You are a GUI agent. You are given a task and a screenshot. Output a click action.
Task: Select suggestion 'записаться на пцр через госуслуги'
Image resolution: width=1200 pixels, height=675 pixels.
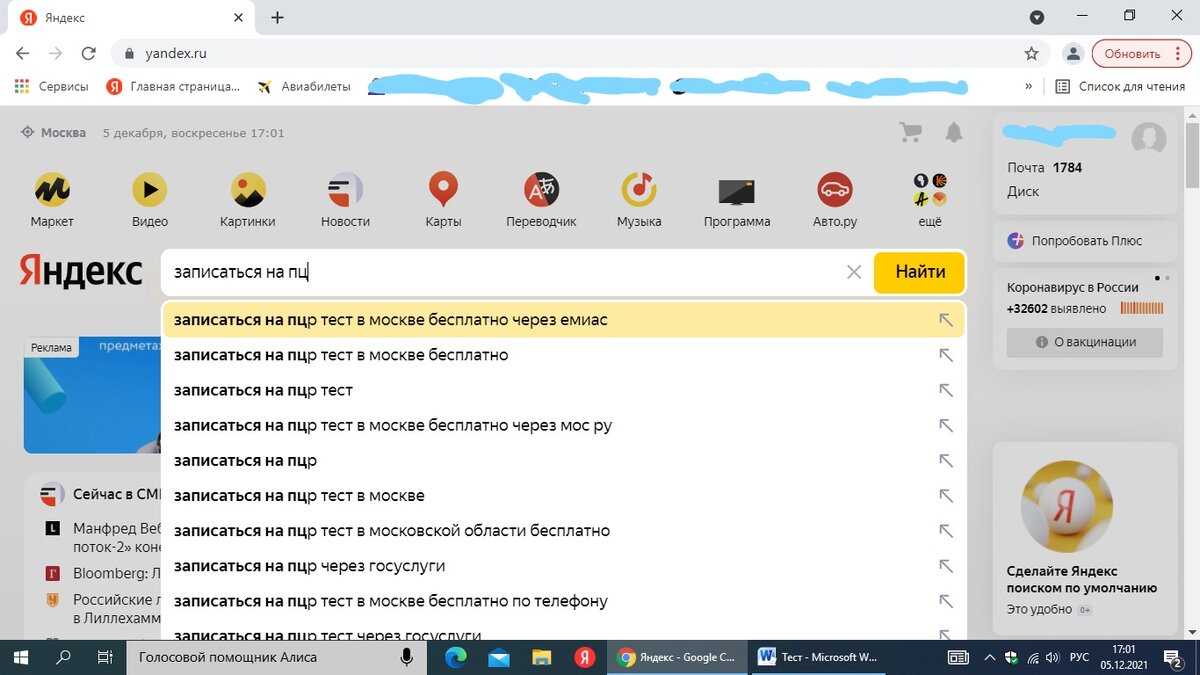point(564,566)
